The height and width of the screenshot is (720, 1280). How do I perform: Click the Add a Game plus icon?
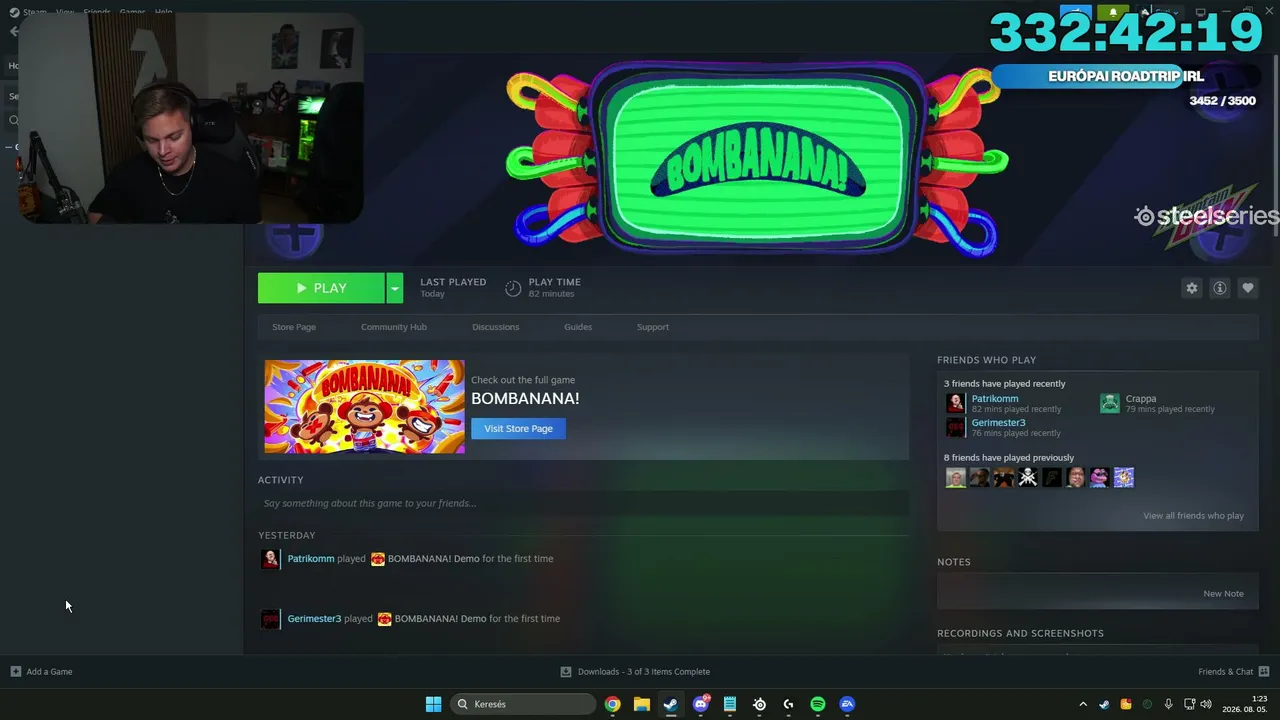tap(15, 672)
